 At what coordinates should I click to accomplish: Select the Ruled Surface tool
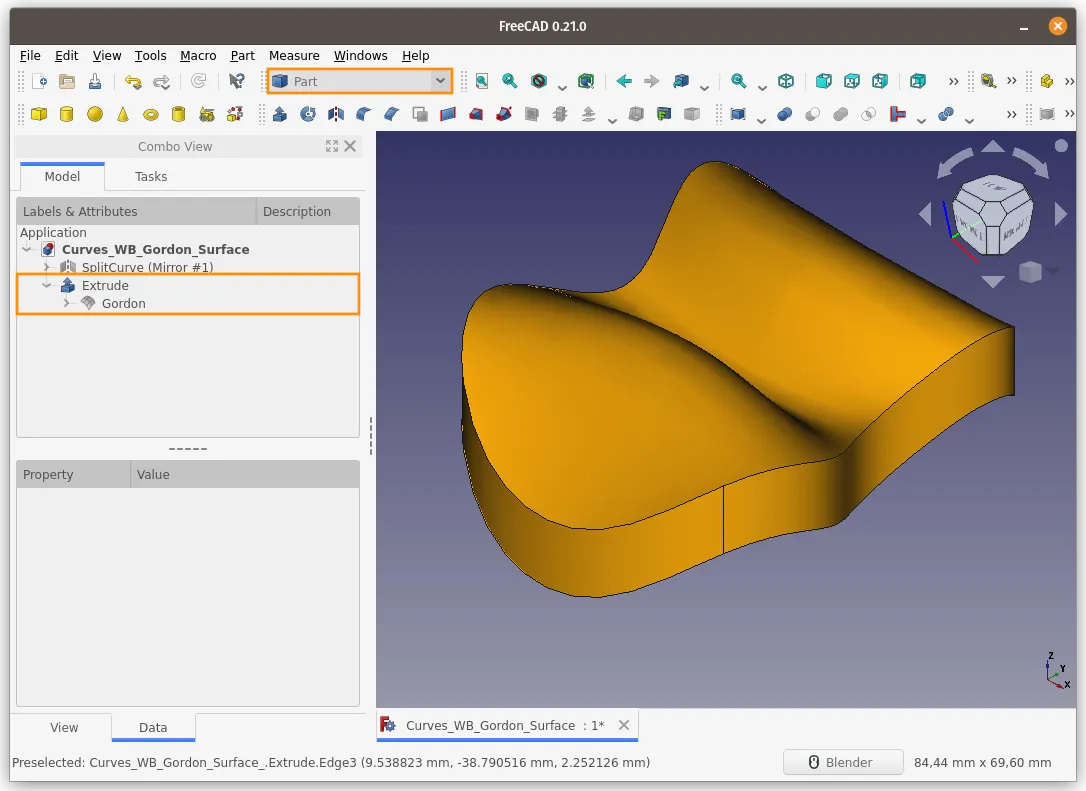(x=448, y=114)
